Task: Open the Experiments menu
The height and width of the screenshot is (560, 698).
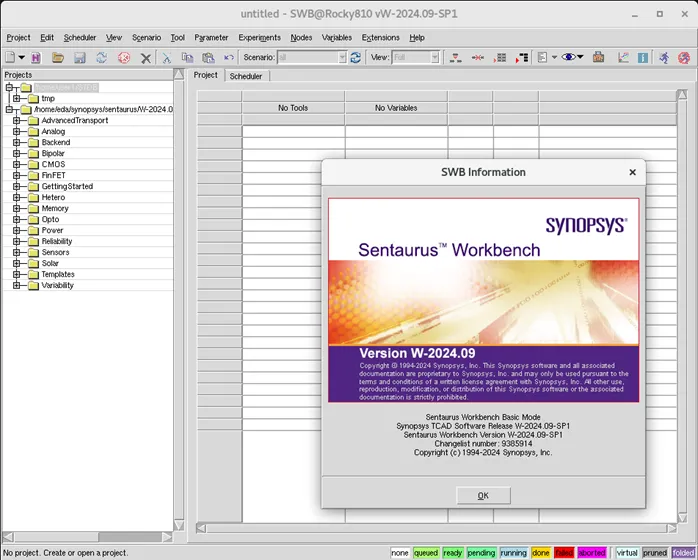Action: (260, 38)
